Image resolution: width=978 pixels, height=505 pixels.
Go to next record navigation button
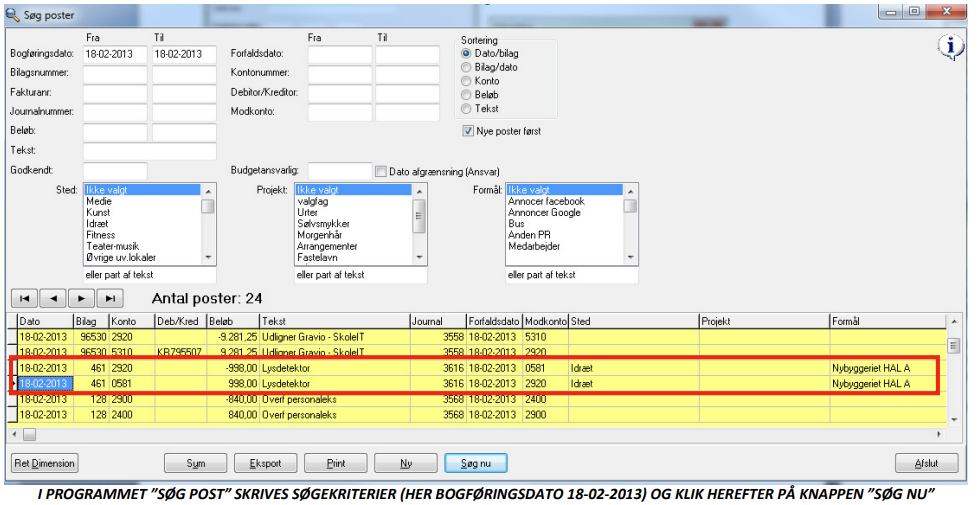[x=82, y=298]
